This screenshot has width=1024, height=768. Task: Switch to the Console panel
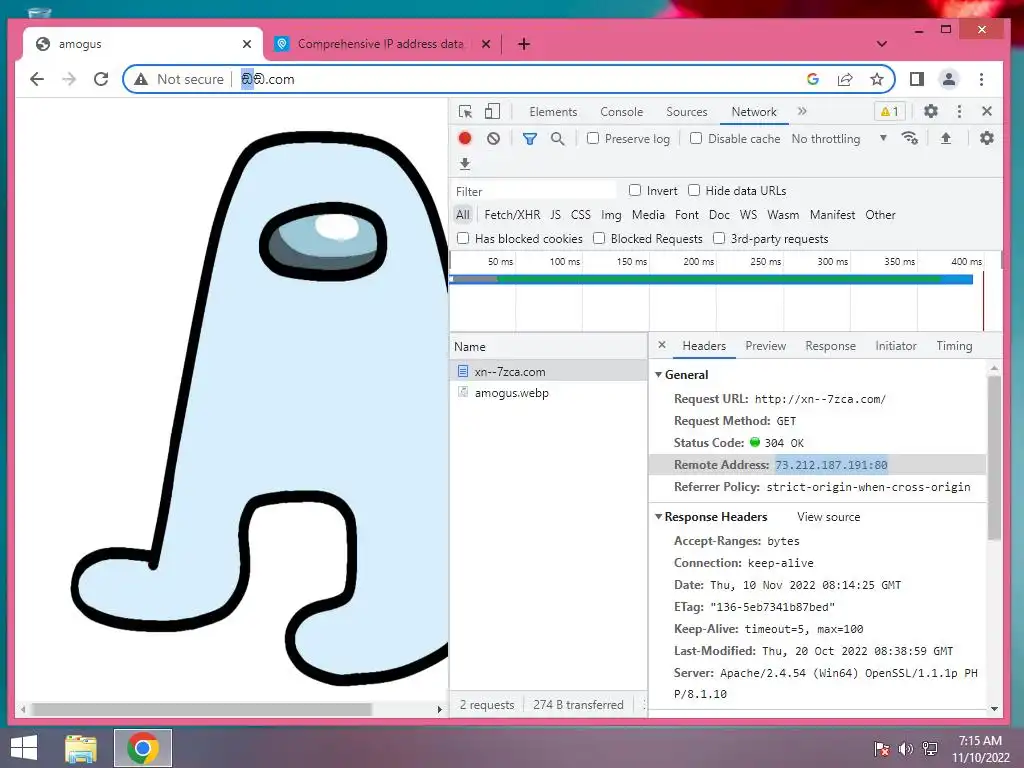coord(622,112)
